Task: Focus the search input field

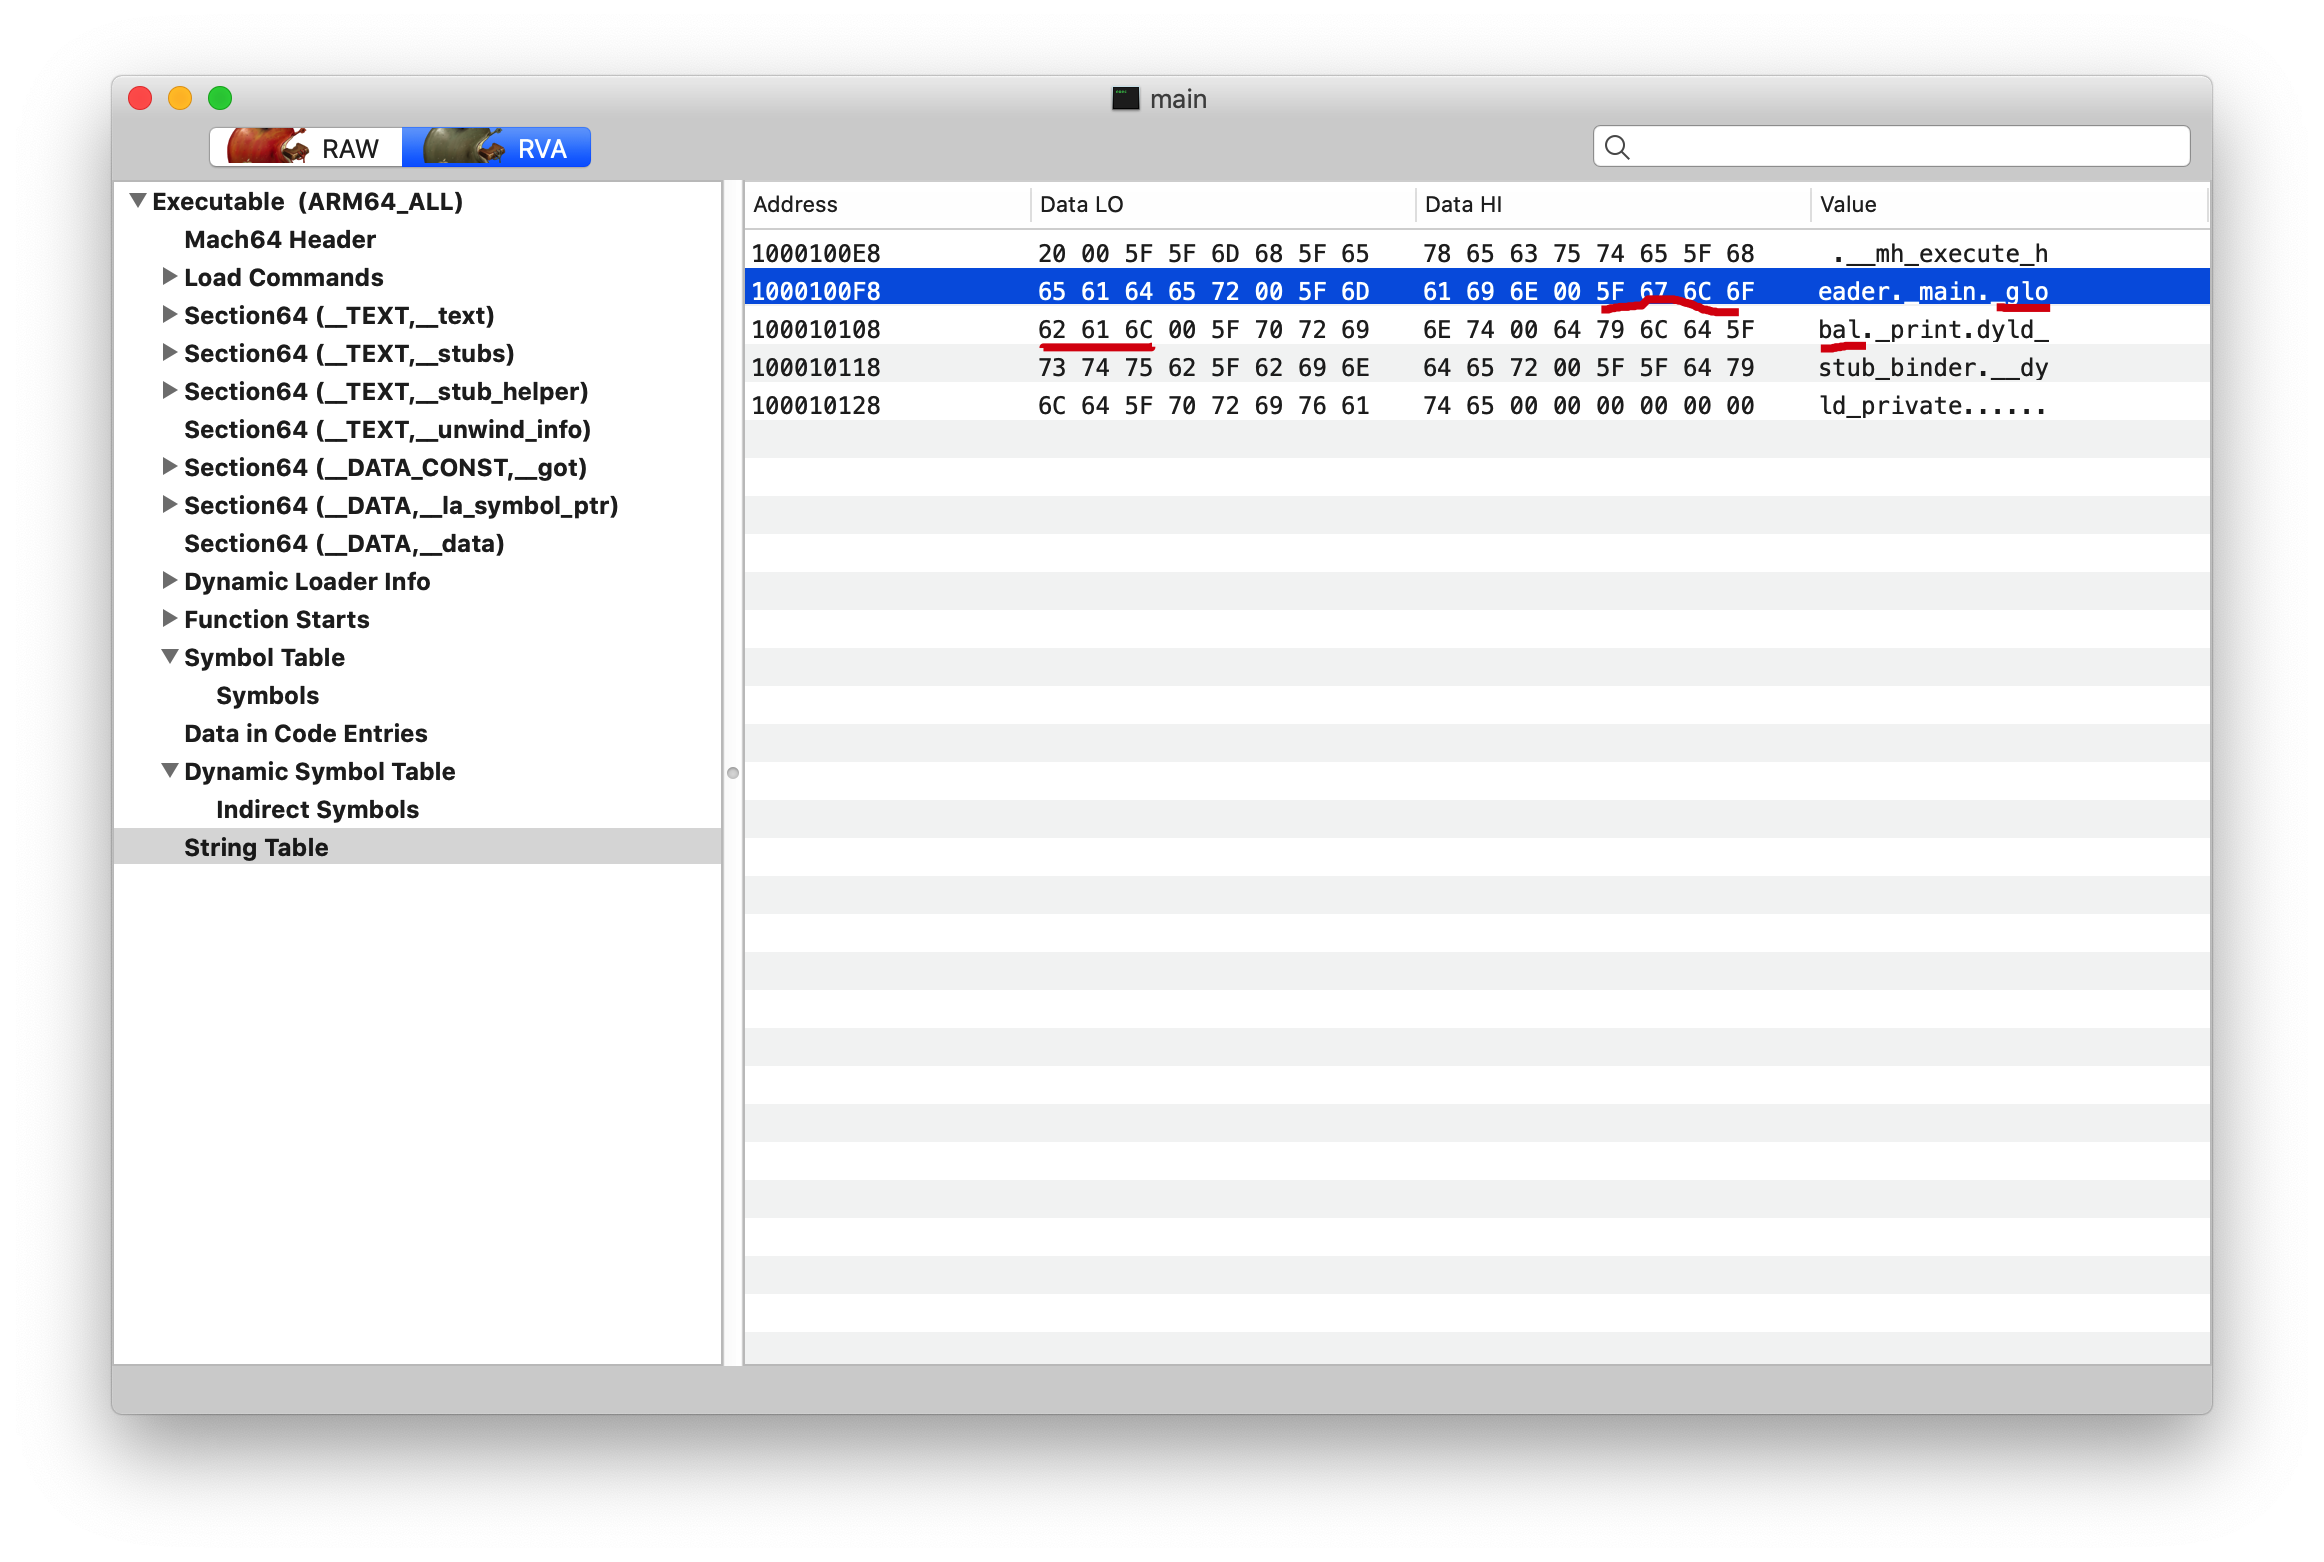Action: pyautogui.click(x=1891, y=147)
